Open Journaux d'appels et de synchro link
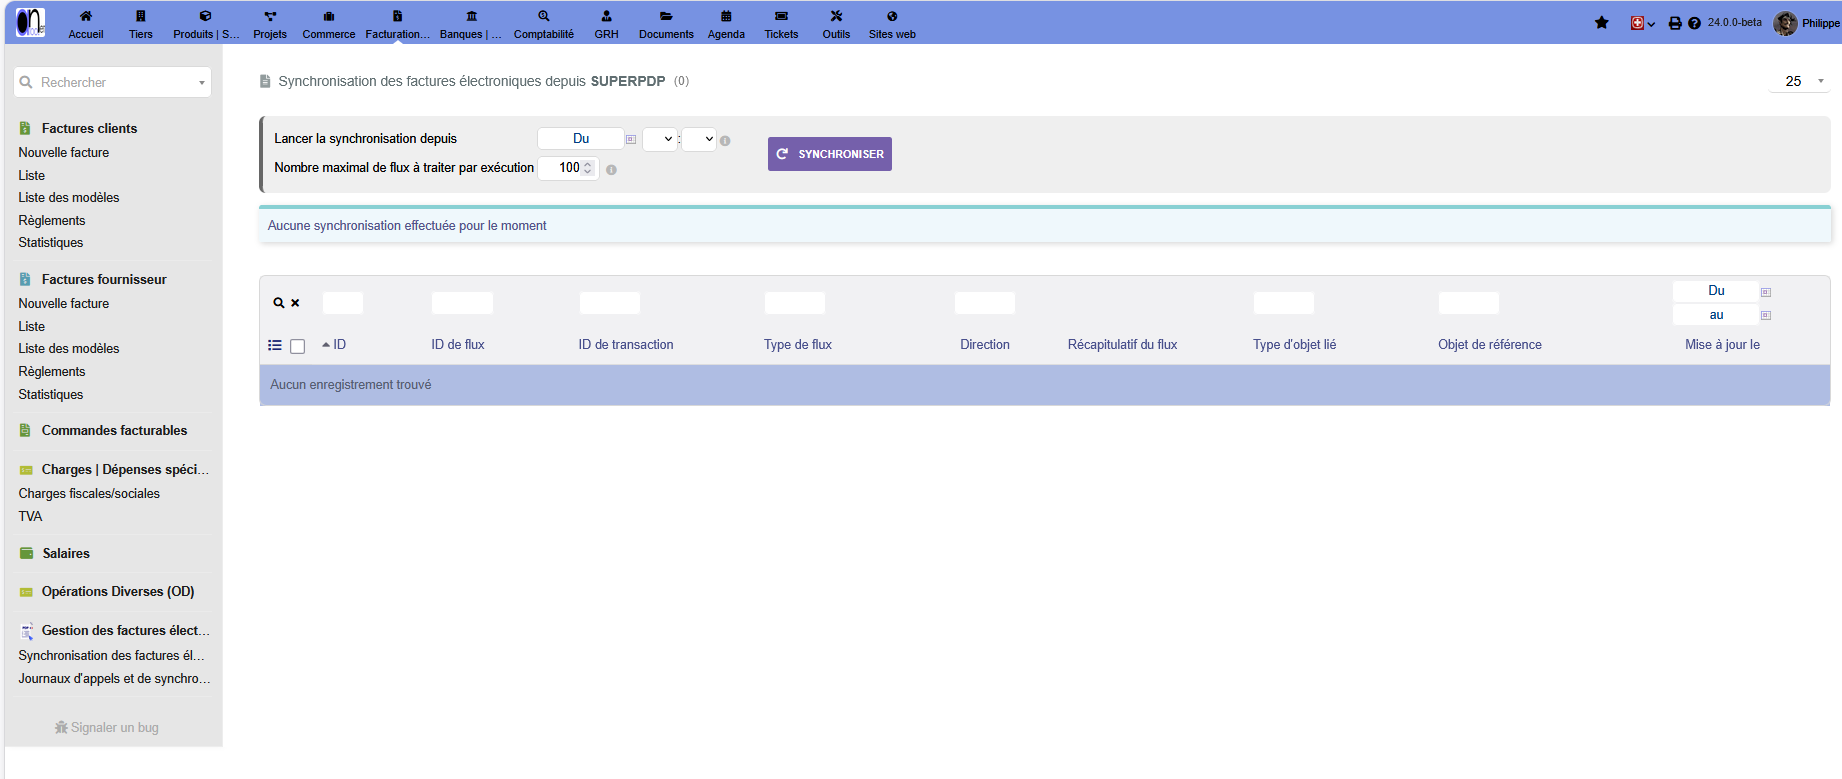Viewport: 1842px width, 779px height. [x=114, y=678]
